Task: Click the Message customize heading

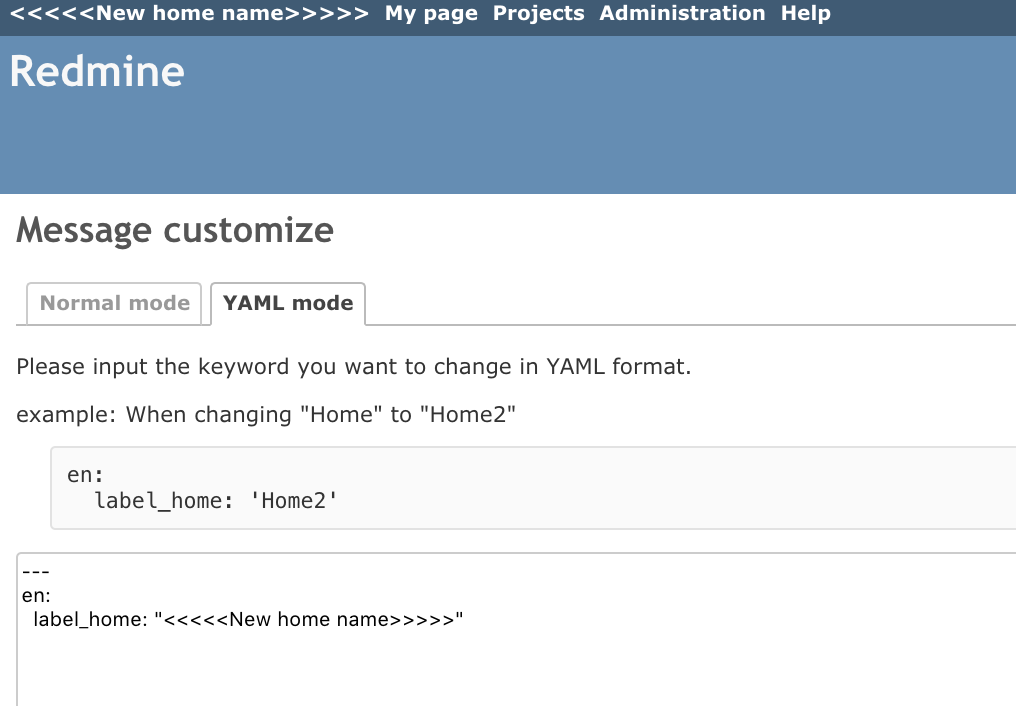Action: click(175, 231)
